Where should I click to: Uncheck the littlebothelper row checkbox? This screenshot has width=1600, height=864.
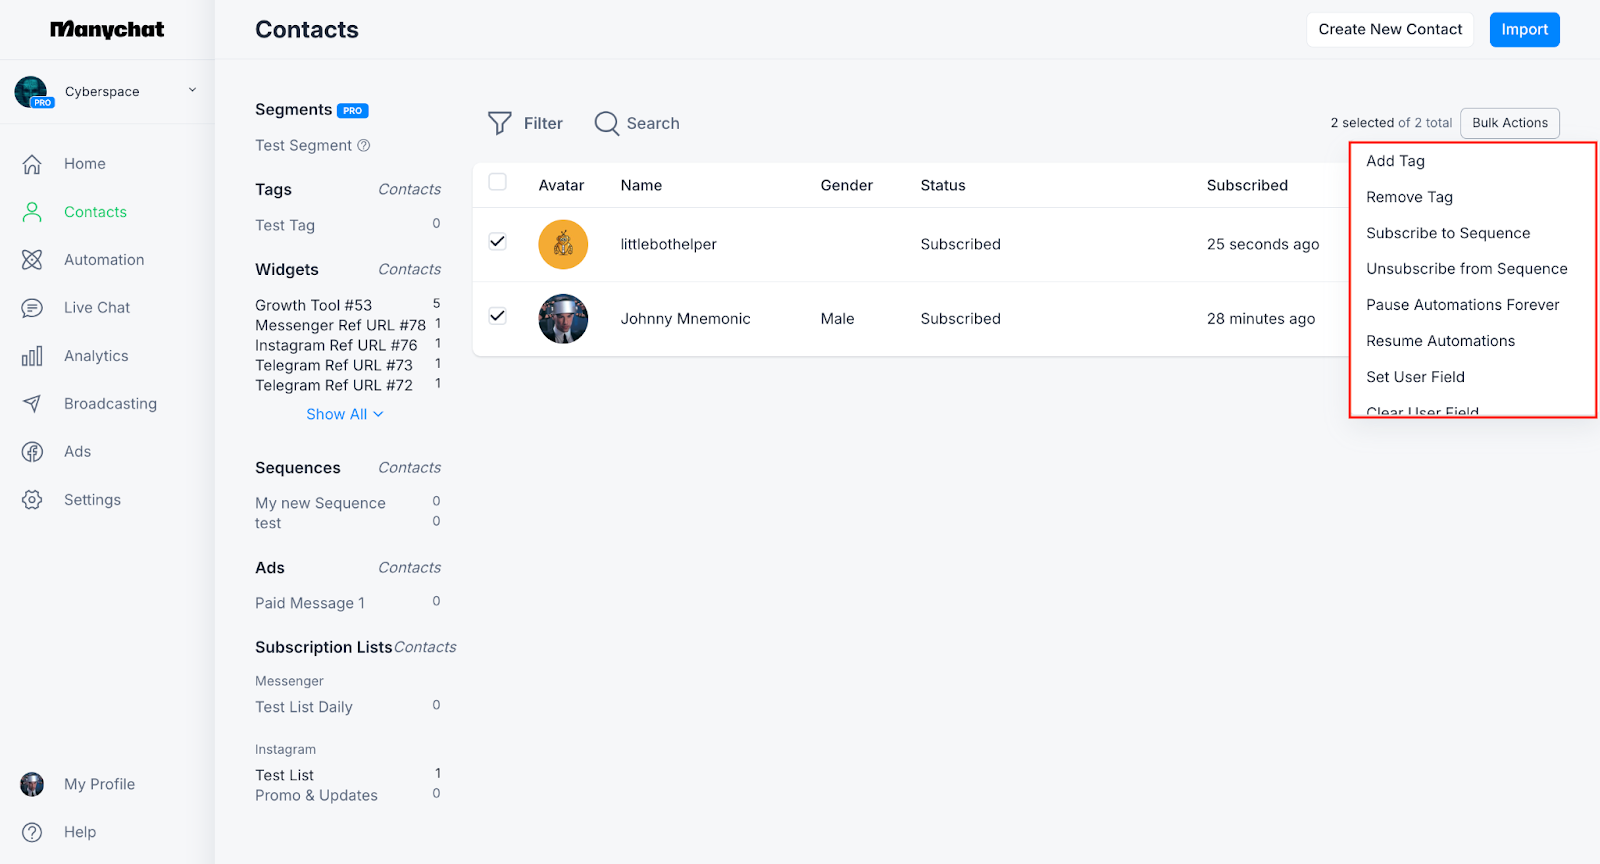tap(497, 241)
